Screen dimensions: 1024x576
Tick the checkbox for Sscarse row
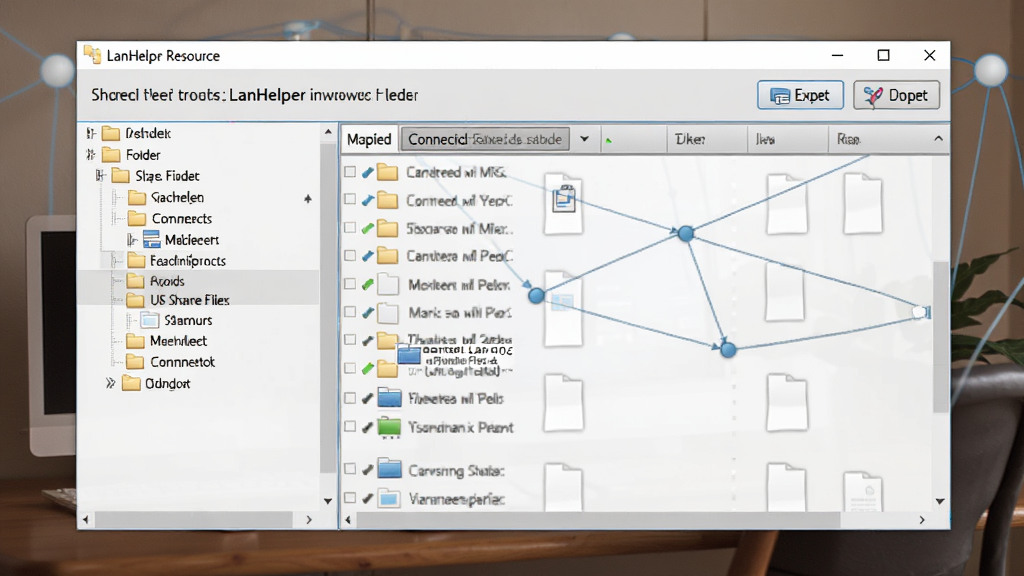[x=350, y=227]
